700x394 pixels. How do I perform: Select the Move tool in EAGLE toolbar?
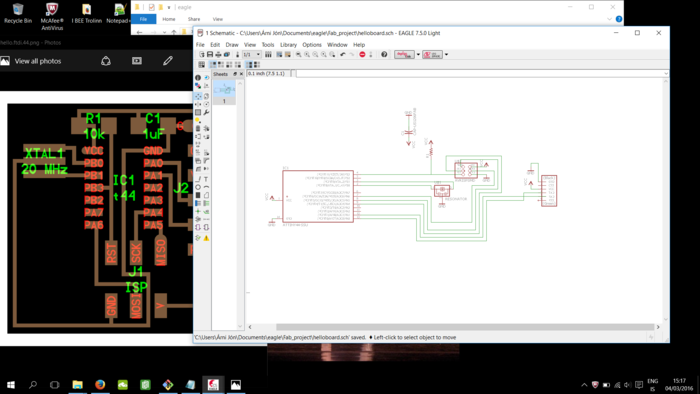point(198,96)
